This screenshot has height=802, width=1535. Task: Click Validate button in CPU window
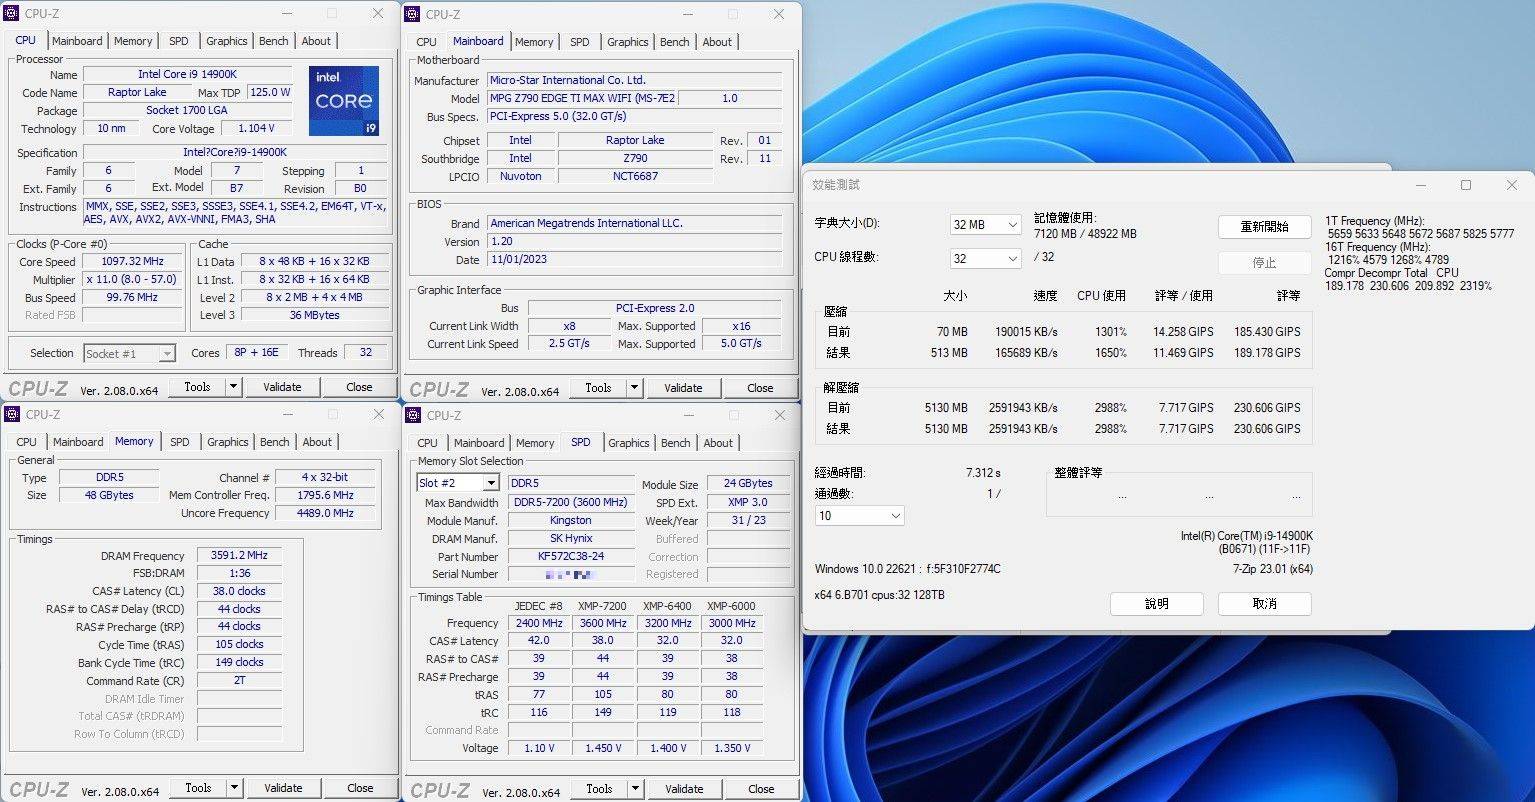[282, 387]
